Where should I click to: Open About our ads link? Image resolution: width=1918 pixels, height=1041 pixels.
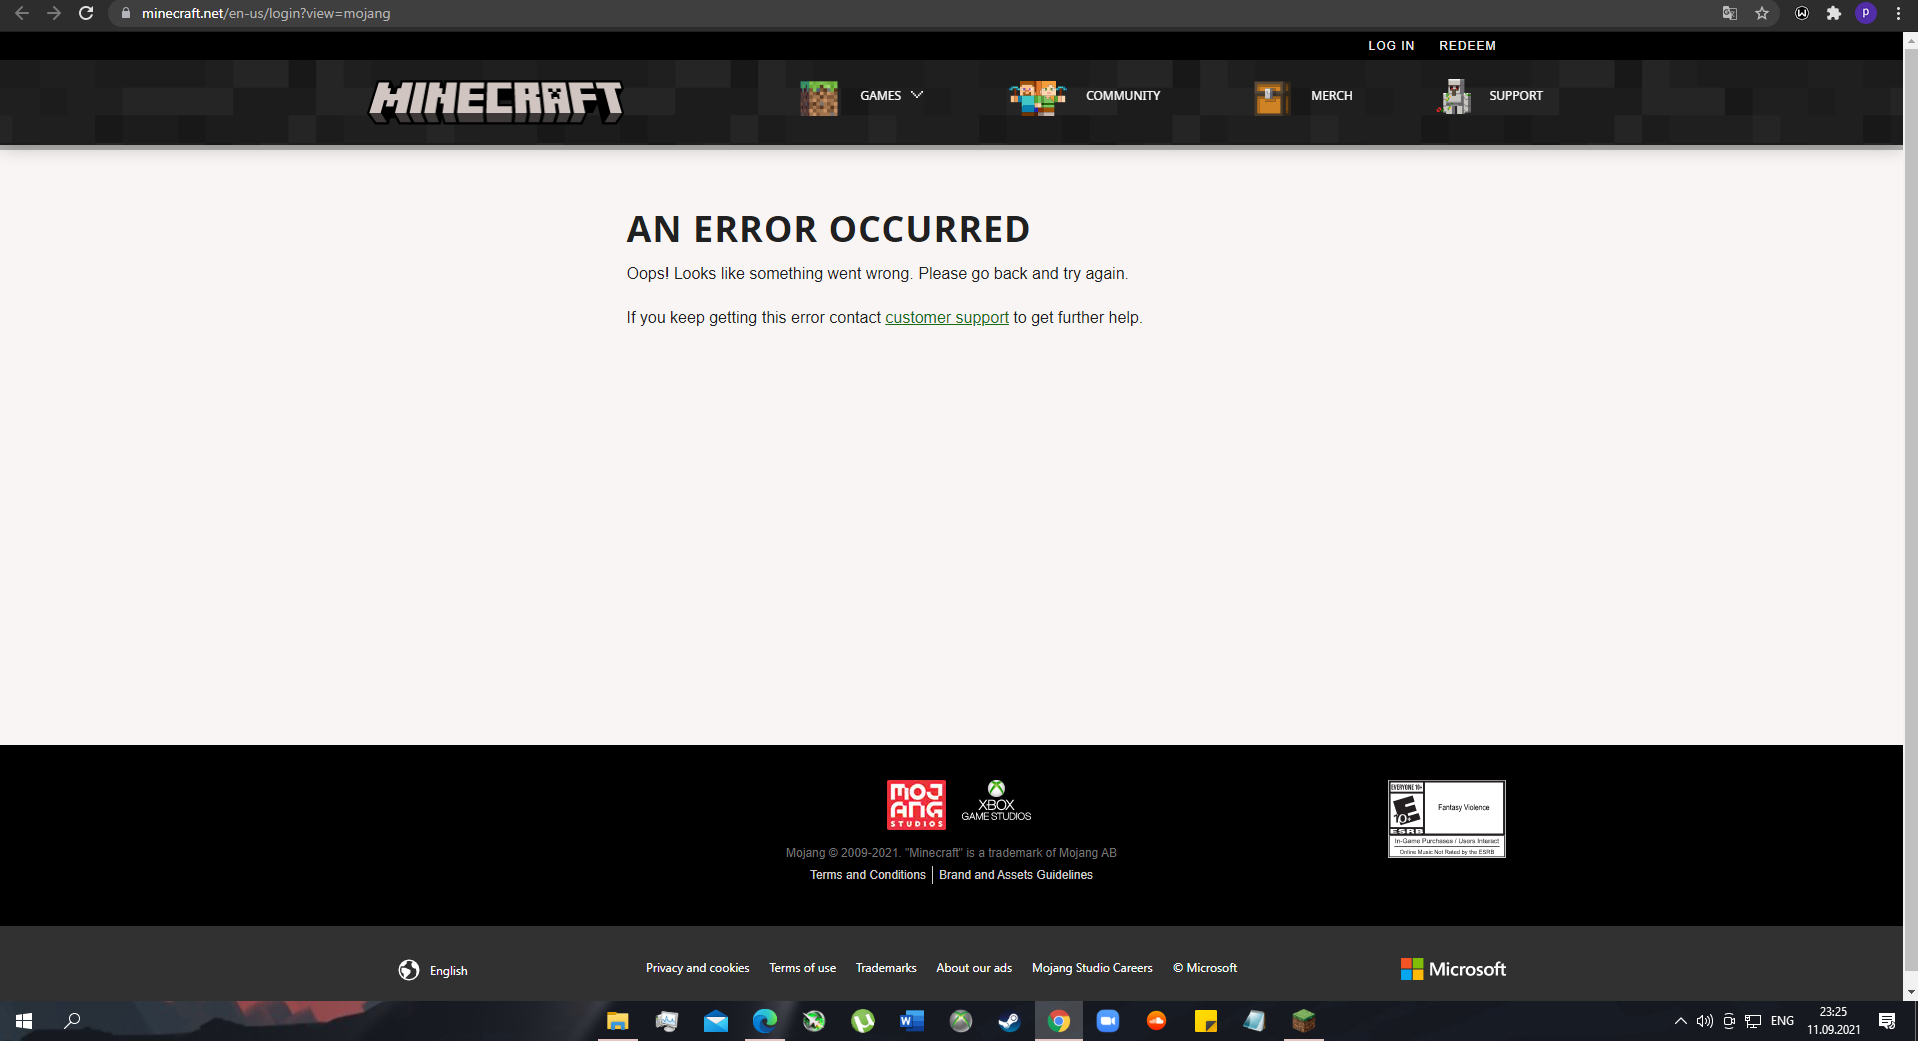click(x=974, y=968)
